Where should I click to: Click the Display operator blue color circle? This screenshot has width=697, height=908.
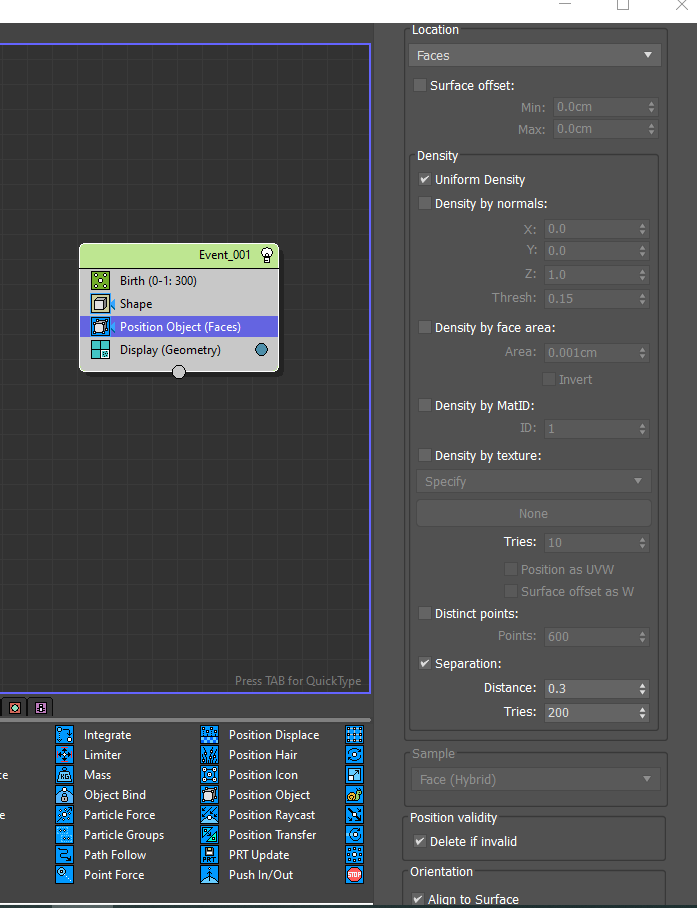[x=262, y=350]
